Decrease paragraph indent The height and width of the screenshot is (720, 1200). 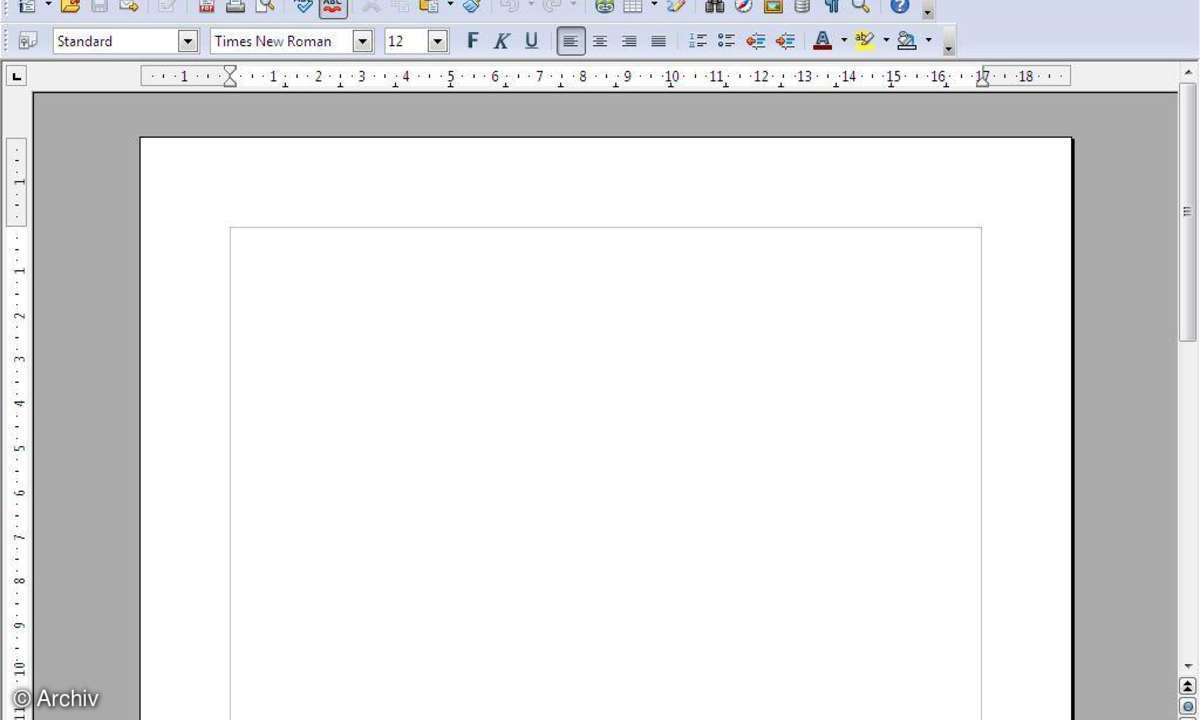coord(756,41)
